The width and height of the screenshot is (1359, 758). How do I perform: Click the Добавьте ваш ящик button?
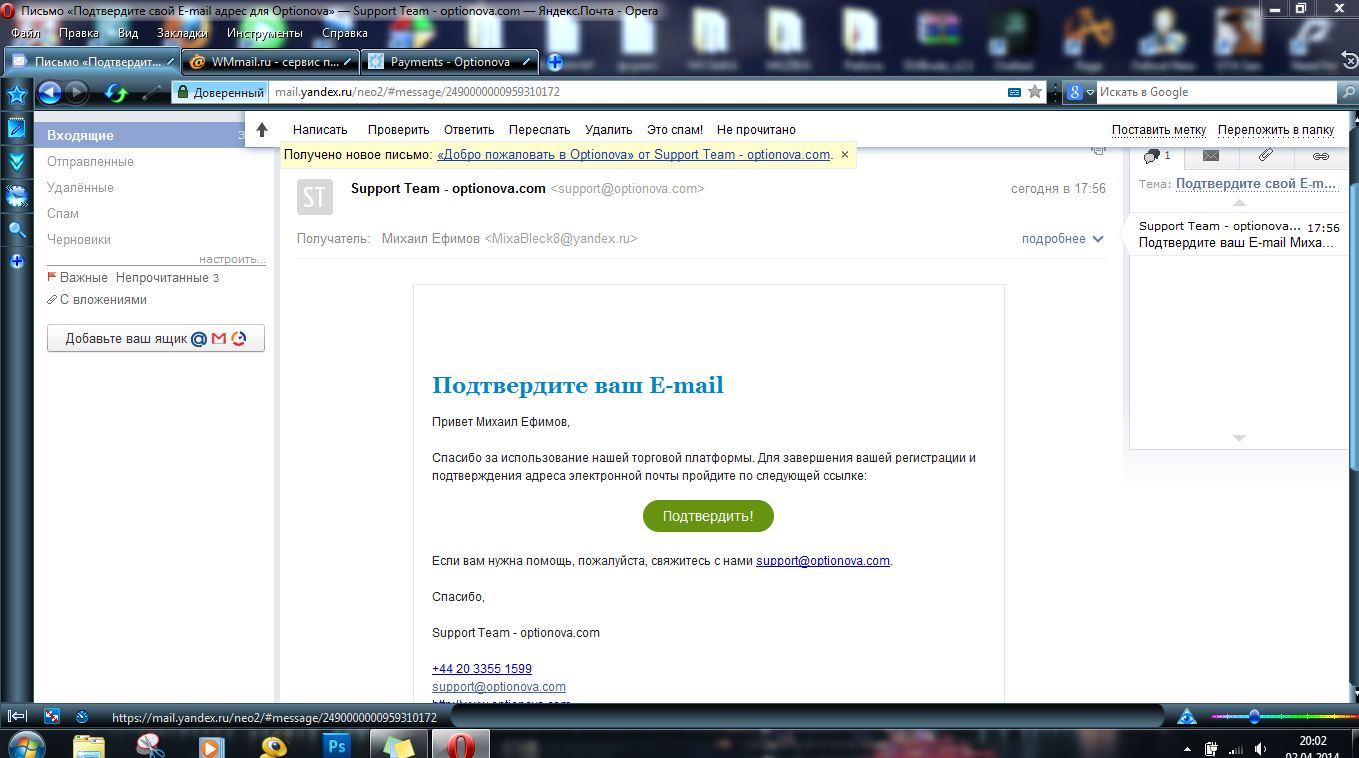click(156, 339)
